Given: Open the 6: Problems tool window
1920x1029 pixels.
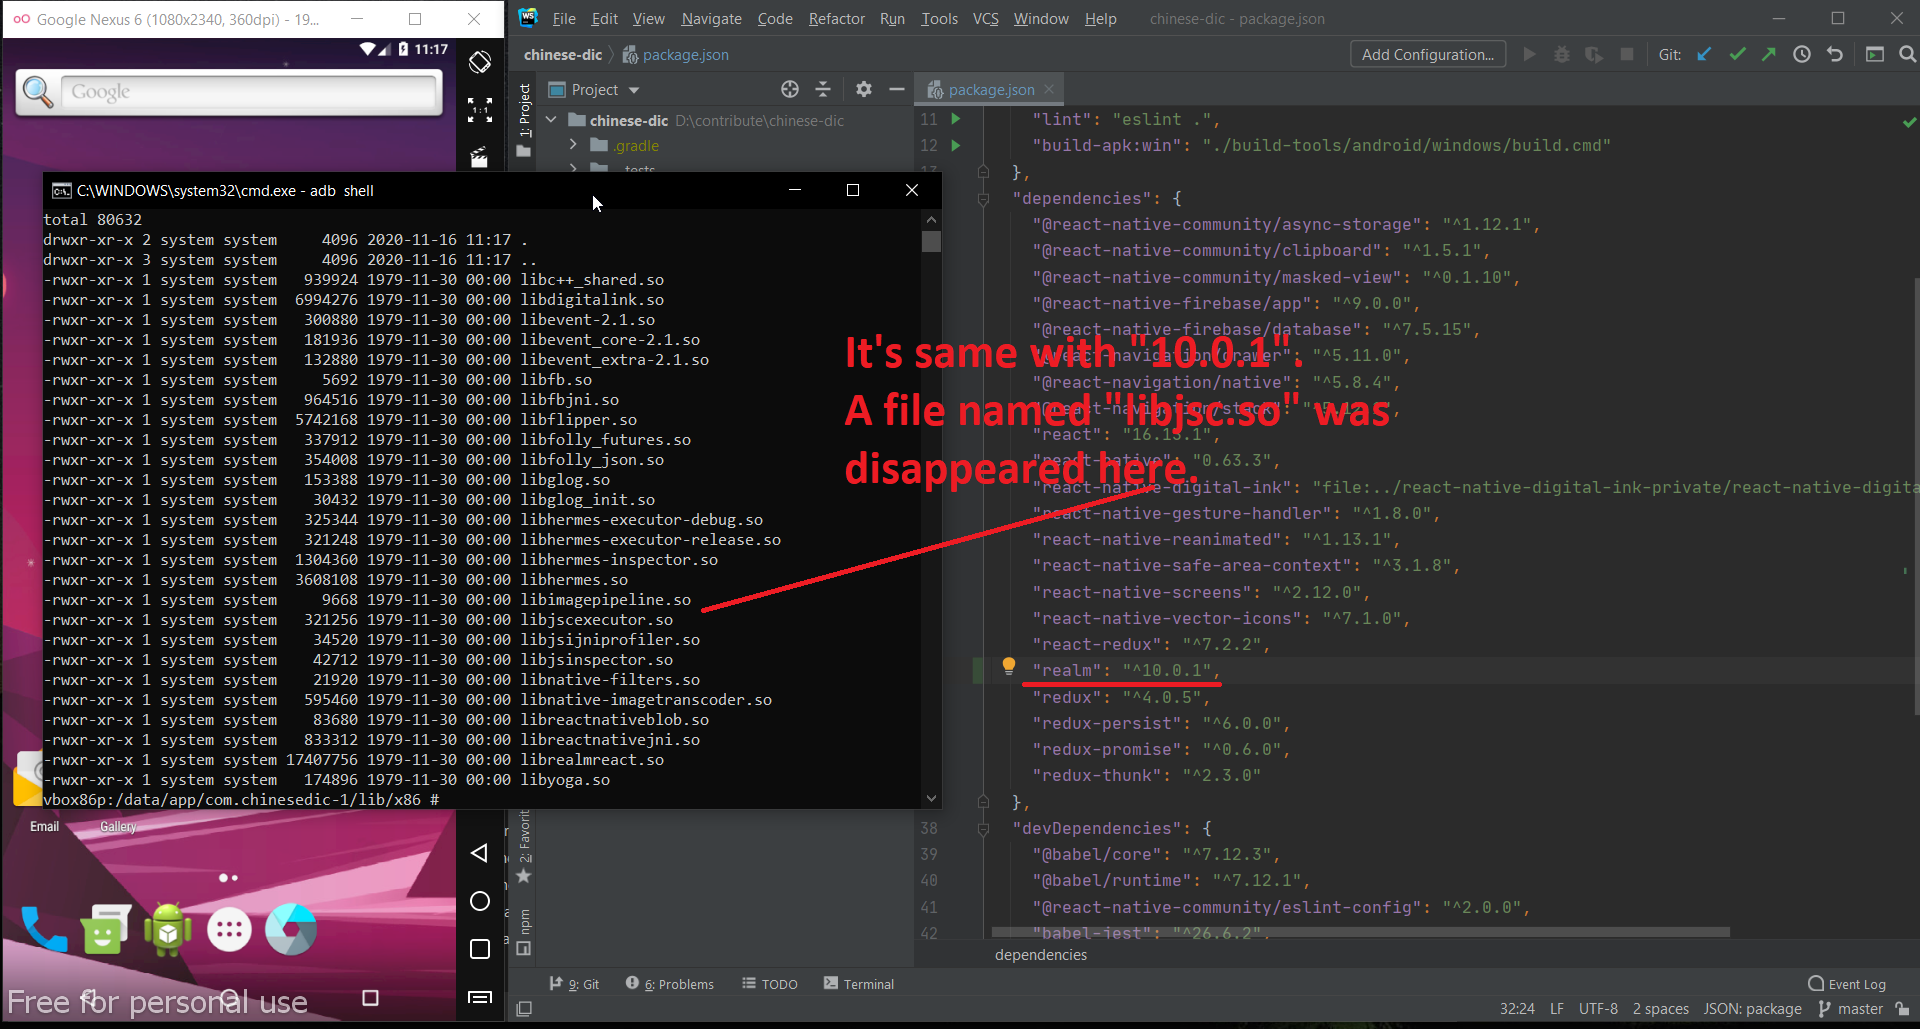Looking at the screenshot, I should [x=670, y=984].
